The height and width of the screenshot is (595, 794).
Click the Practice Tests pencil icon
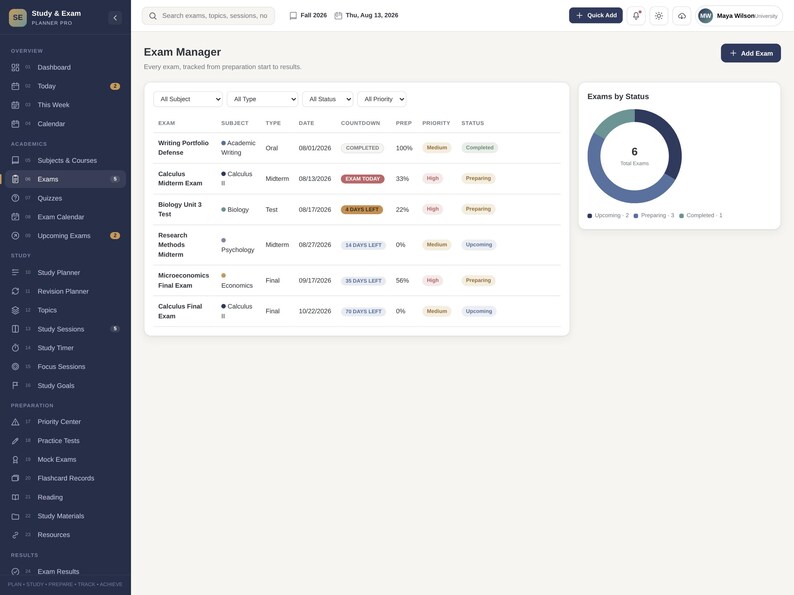pos(15,441)
